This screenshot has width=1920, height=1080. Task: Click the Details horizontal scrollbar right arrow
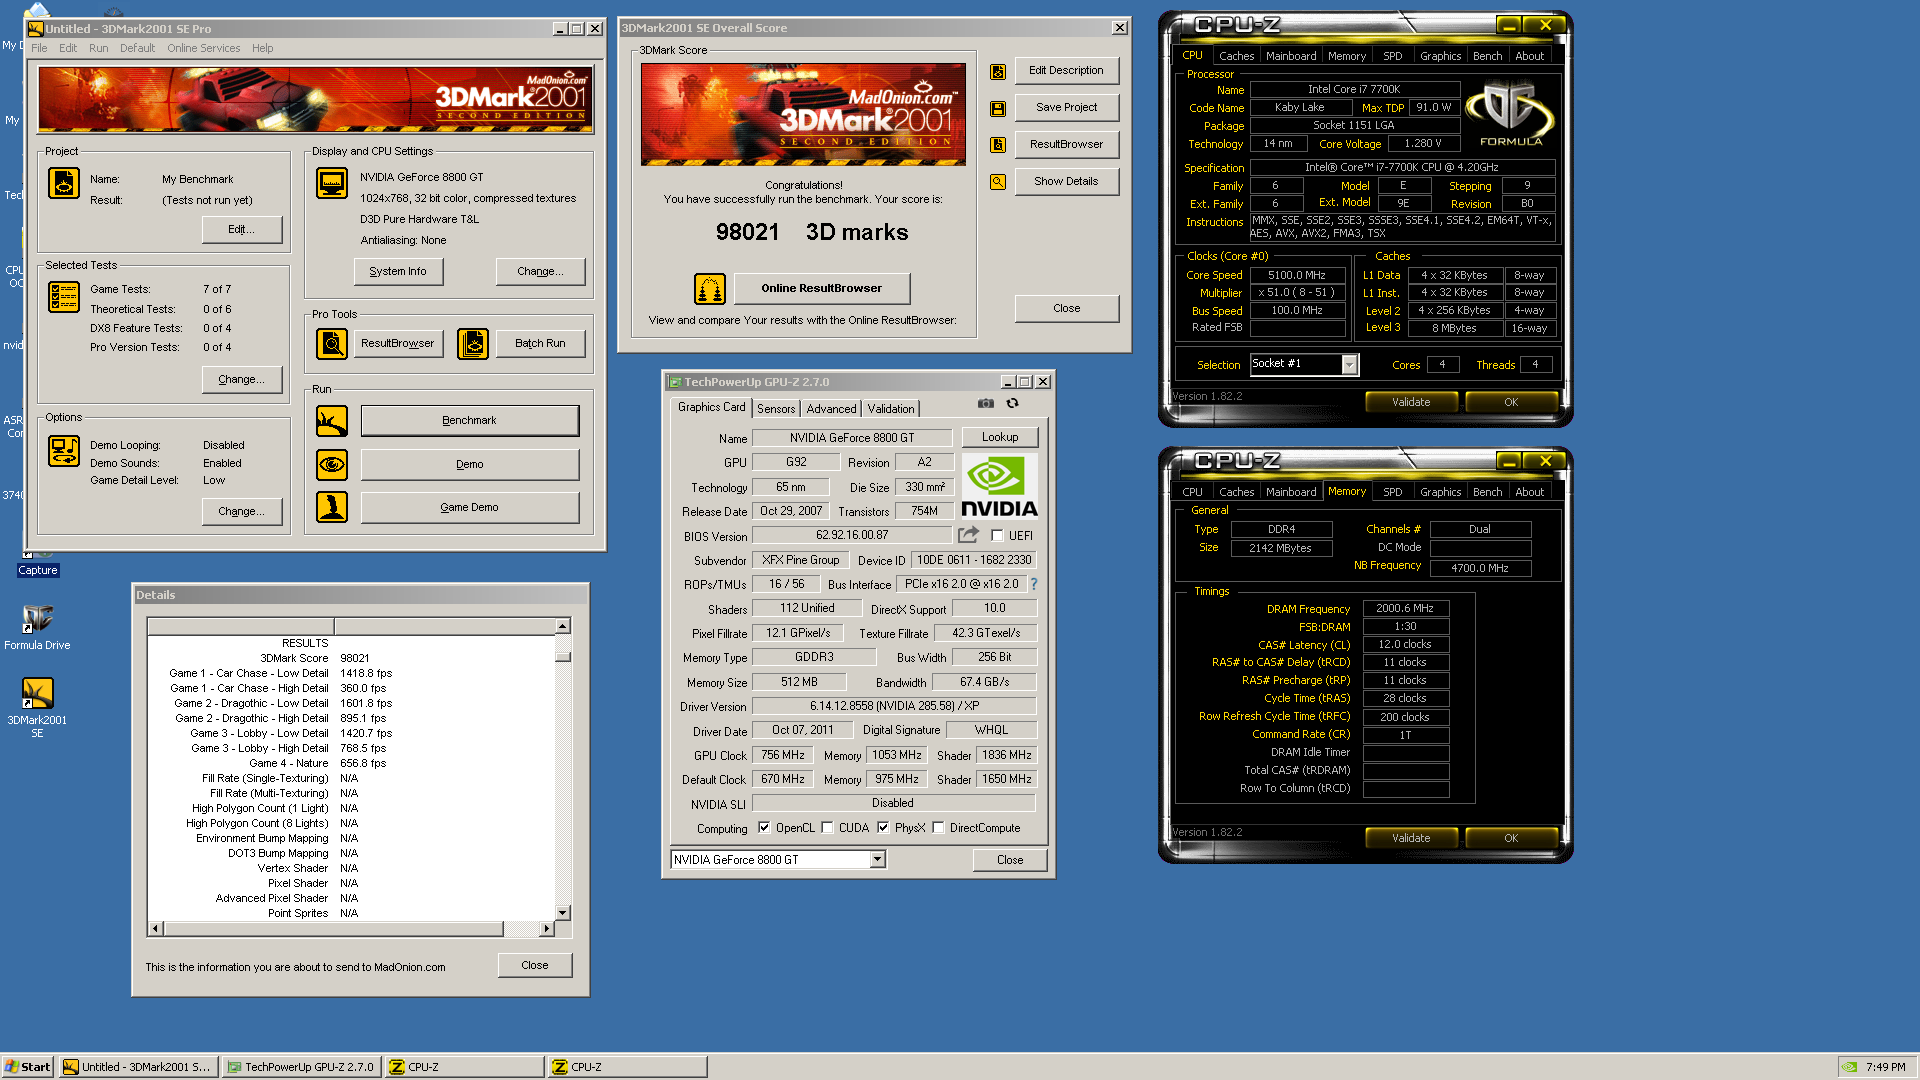coord(546,929)
